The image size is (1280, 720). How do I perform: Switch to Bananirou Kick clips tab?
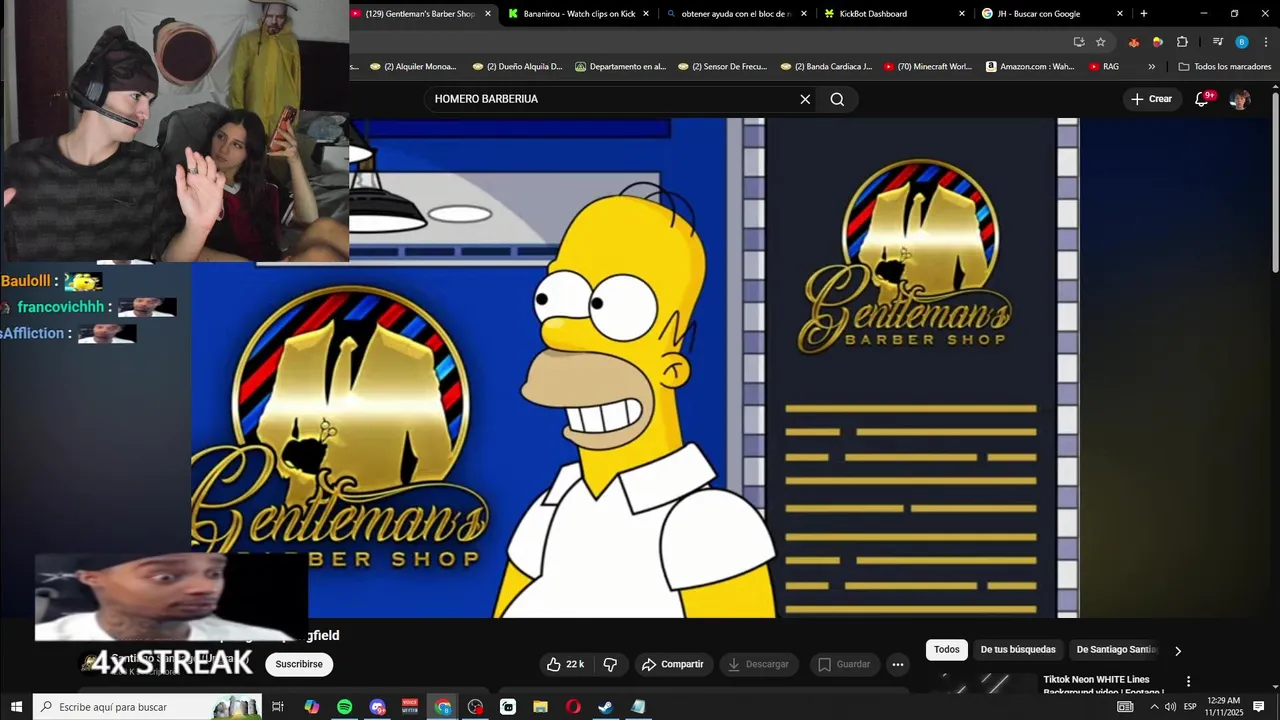(578, 14)
